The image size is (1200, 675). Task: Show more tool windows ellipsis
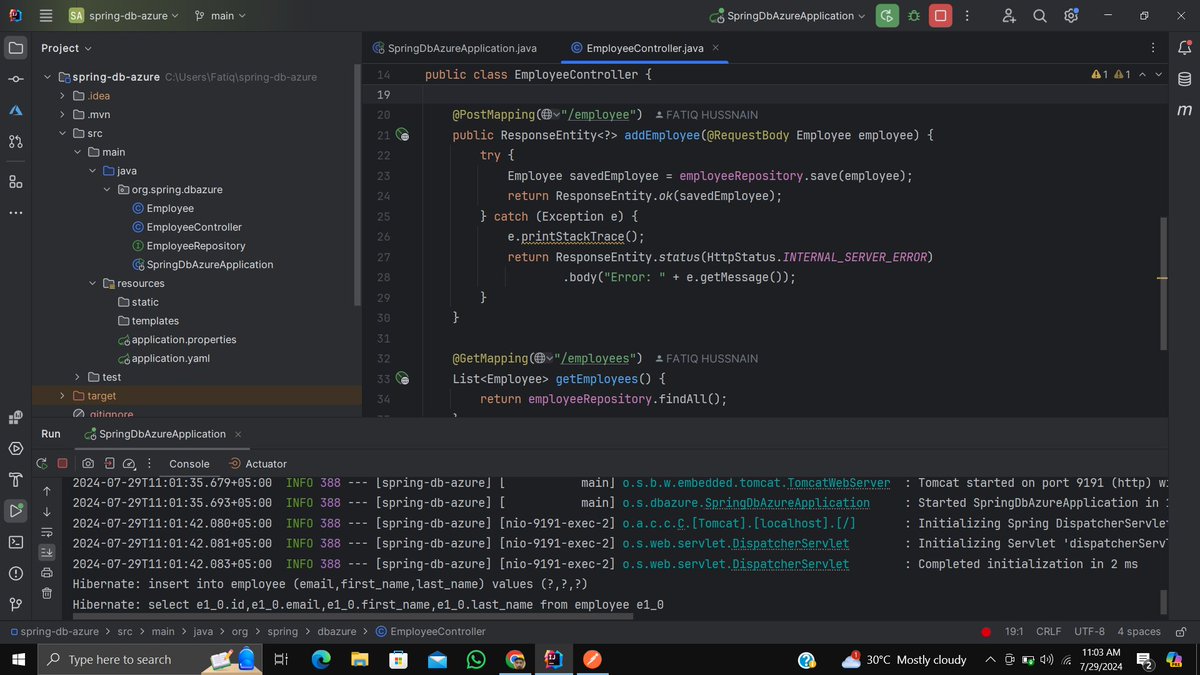(x=16, y=213)
